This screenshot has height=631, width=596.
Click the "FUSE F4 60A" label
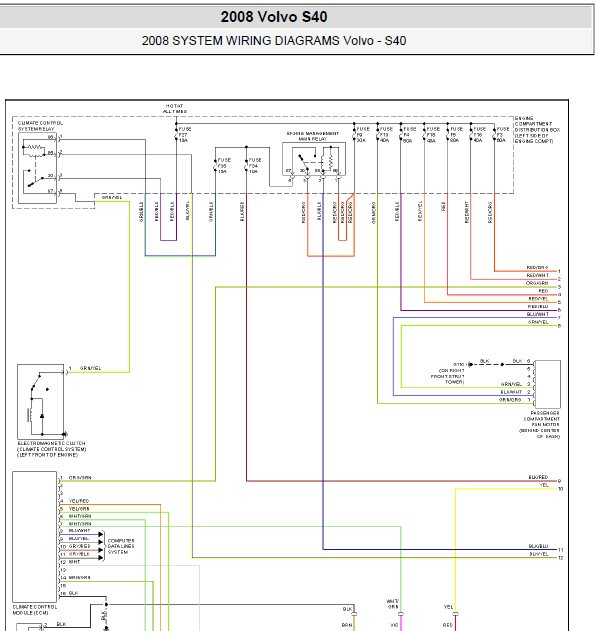pos(410,134)
